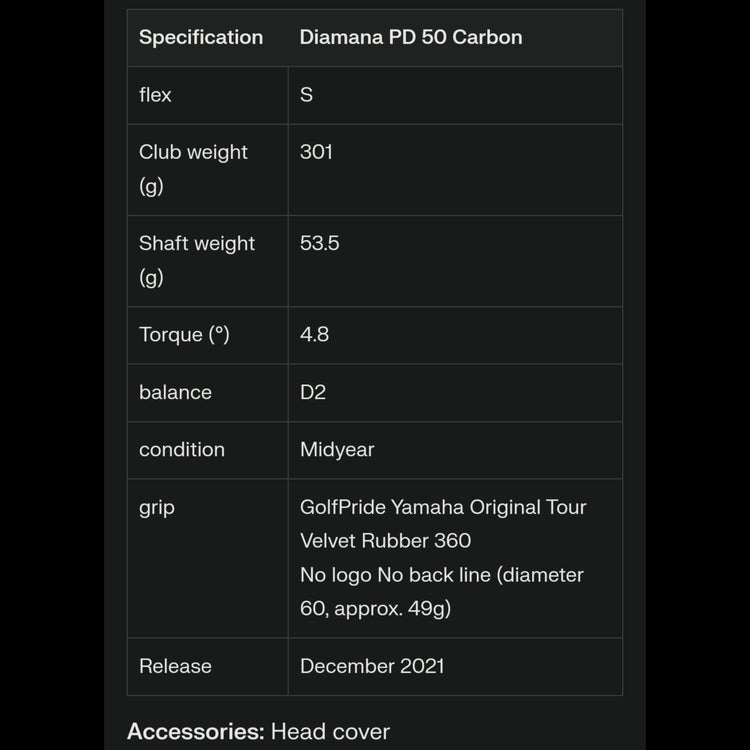Click the Release row label
Screen dimensions: 750x750
176,666
